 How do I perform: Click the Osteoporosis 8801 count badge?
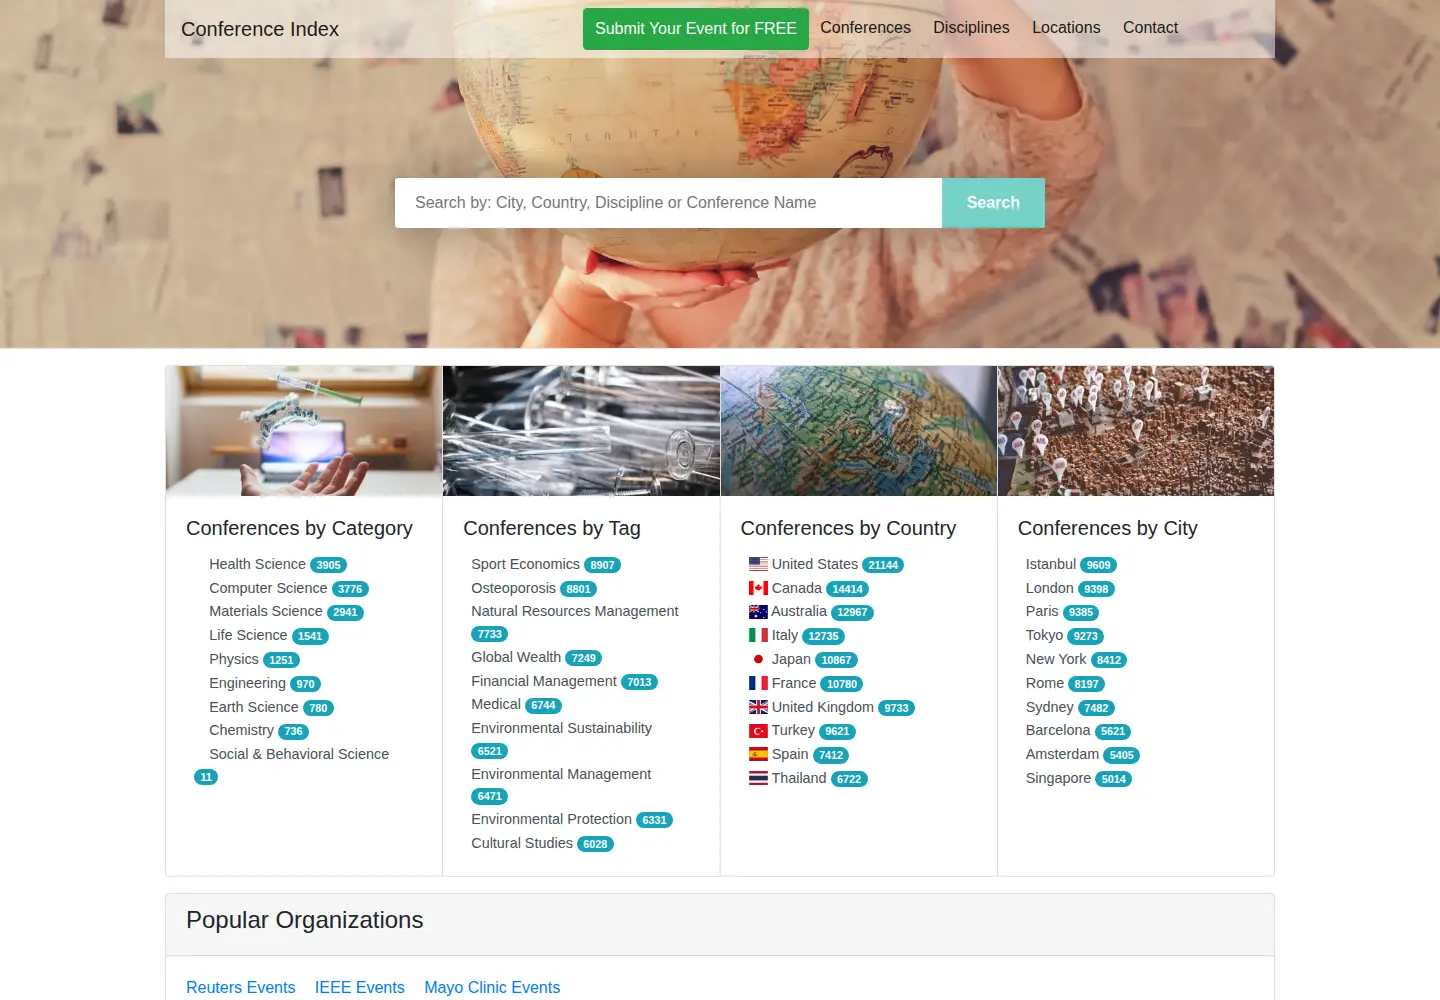pos(579,589)
